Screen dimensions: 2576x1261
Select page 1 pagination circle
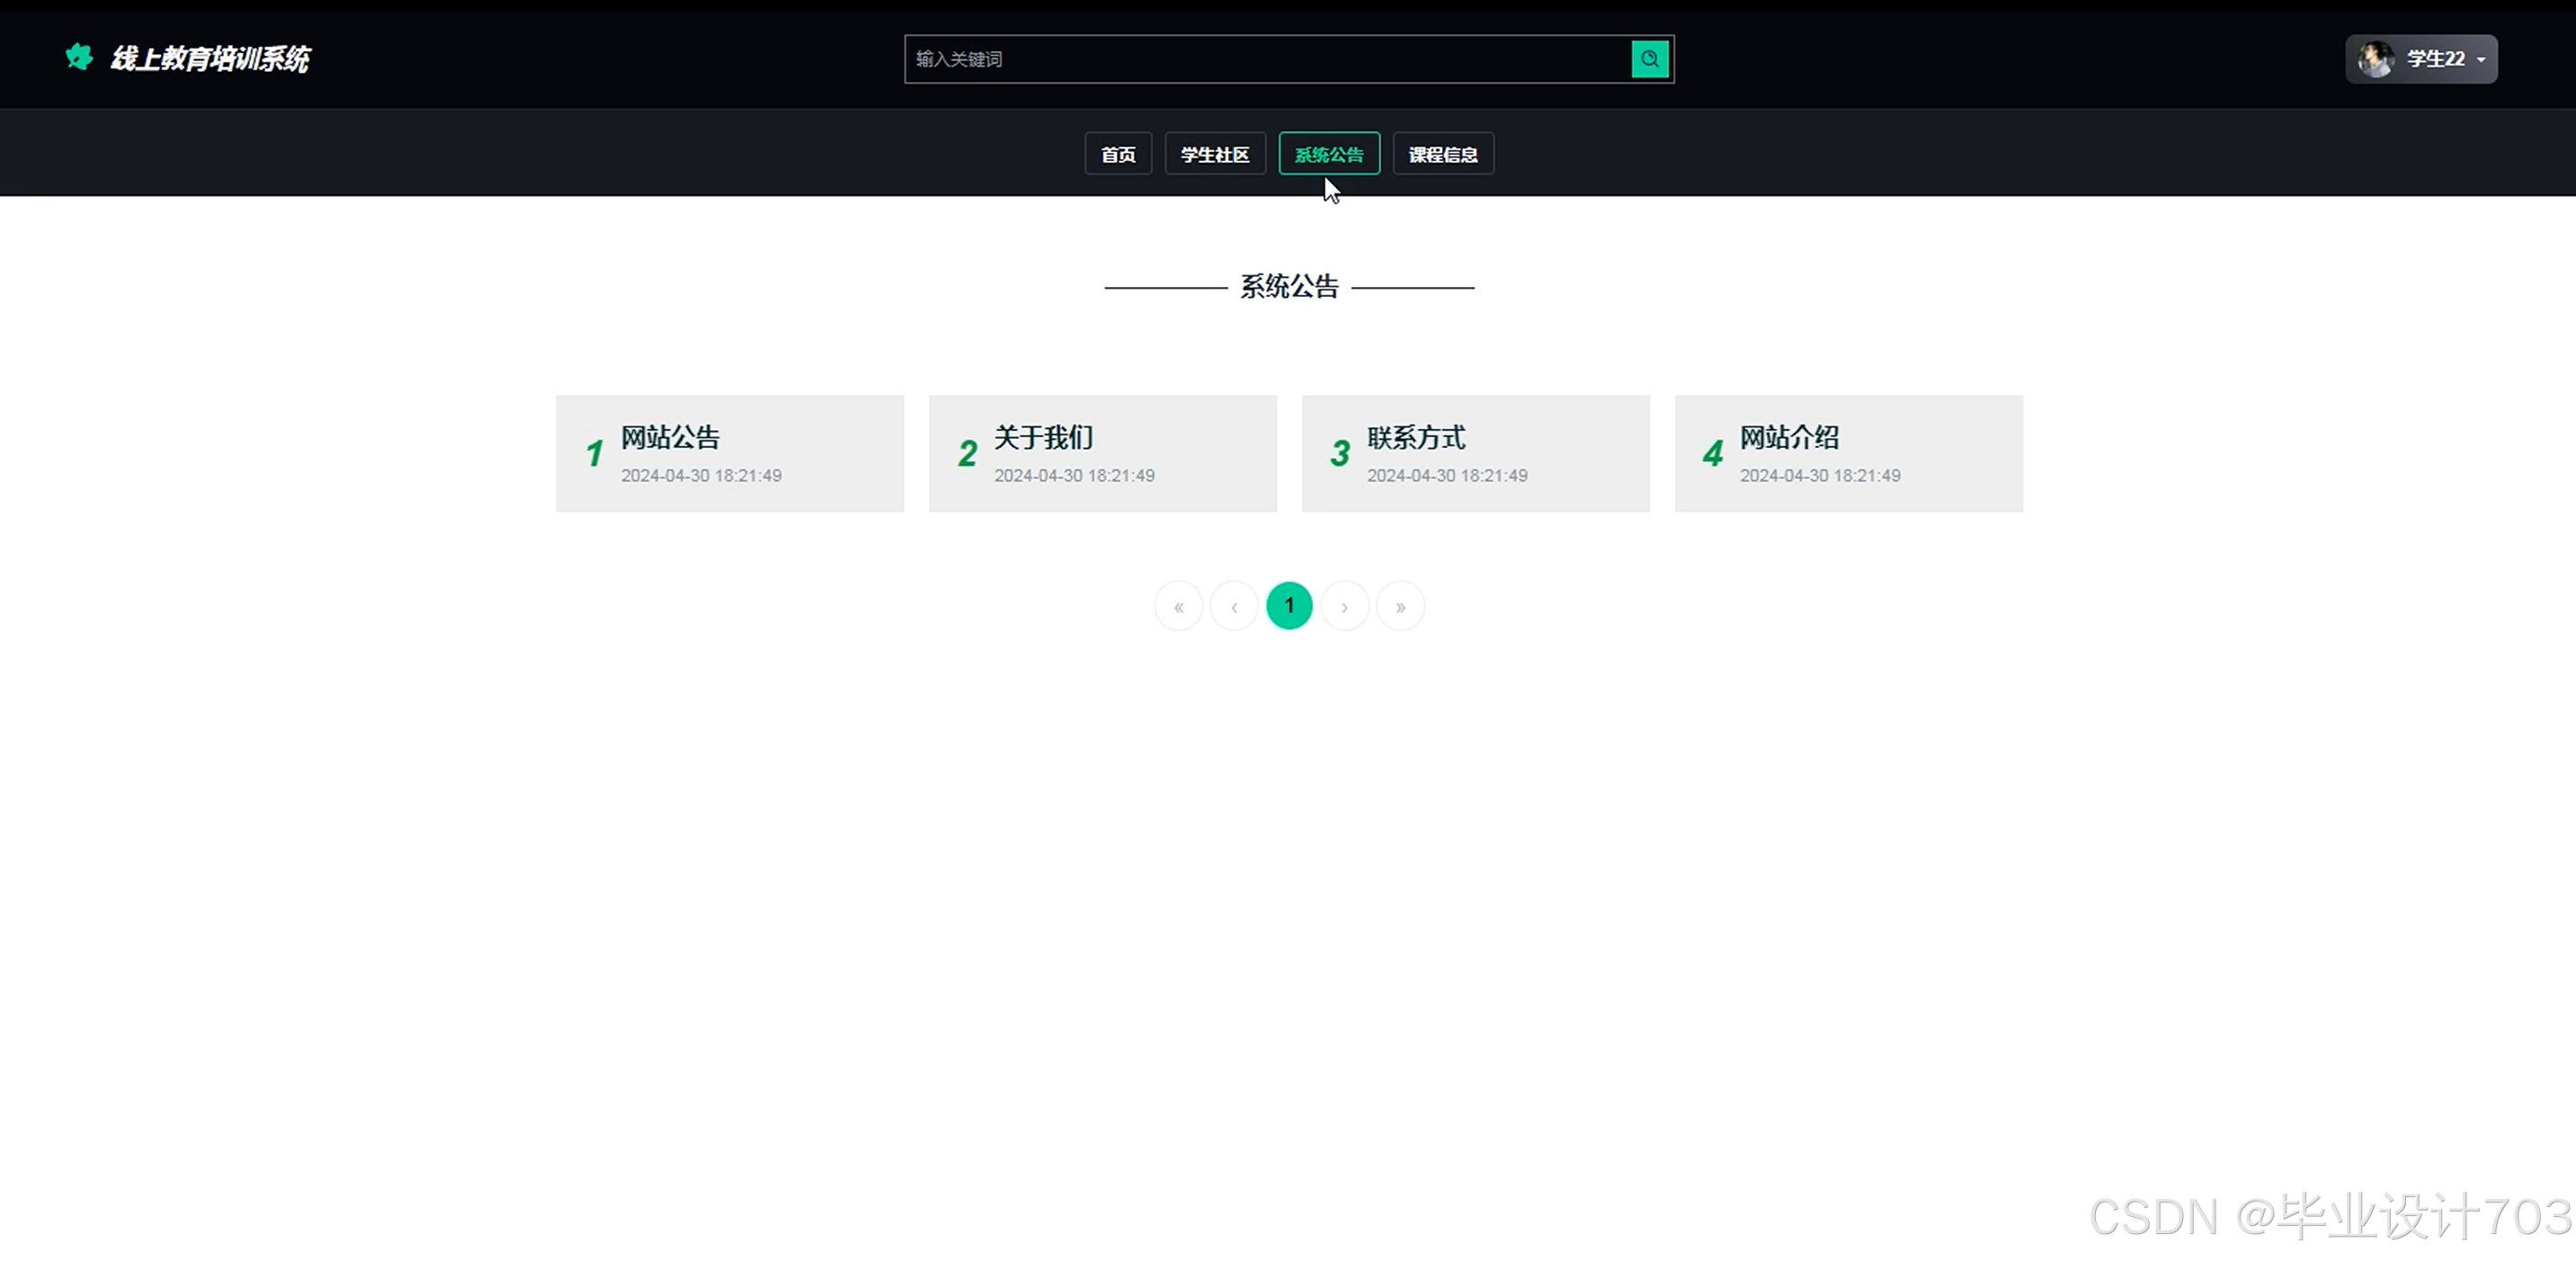(1289, 606)
